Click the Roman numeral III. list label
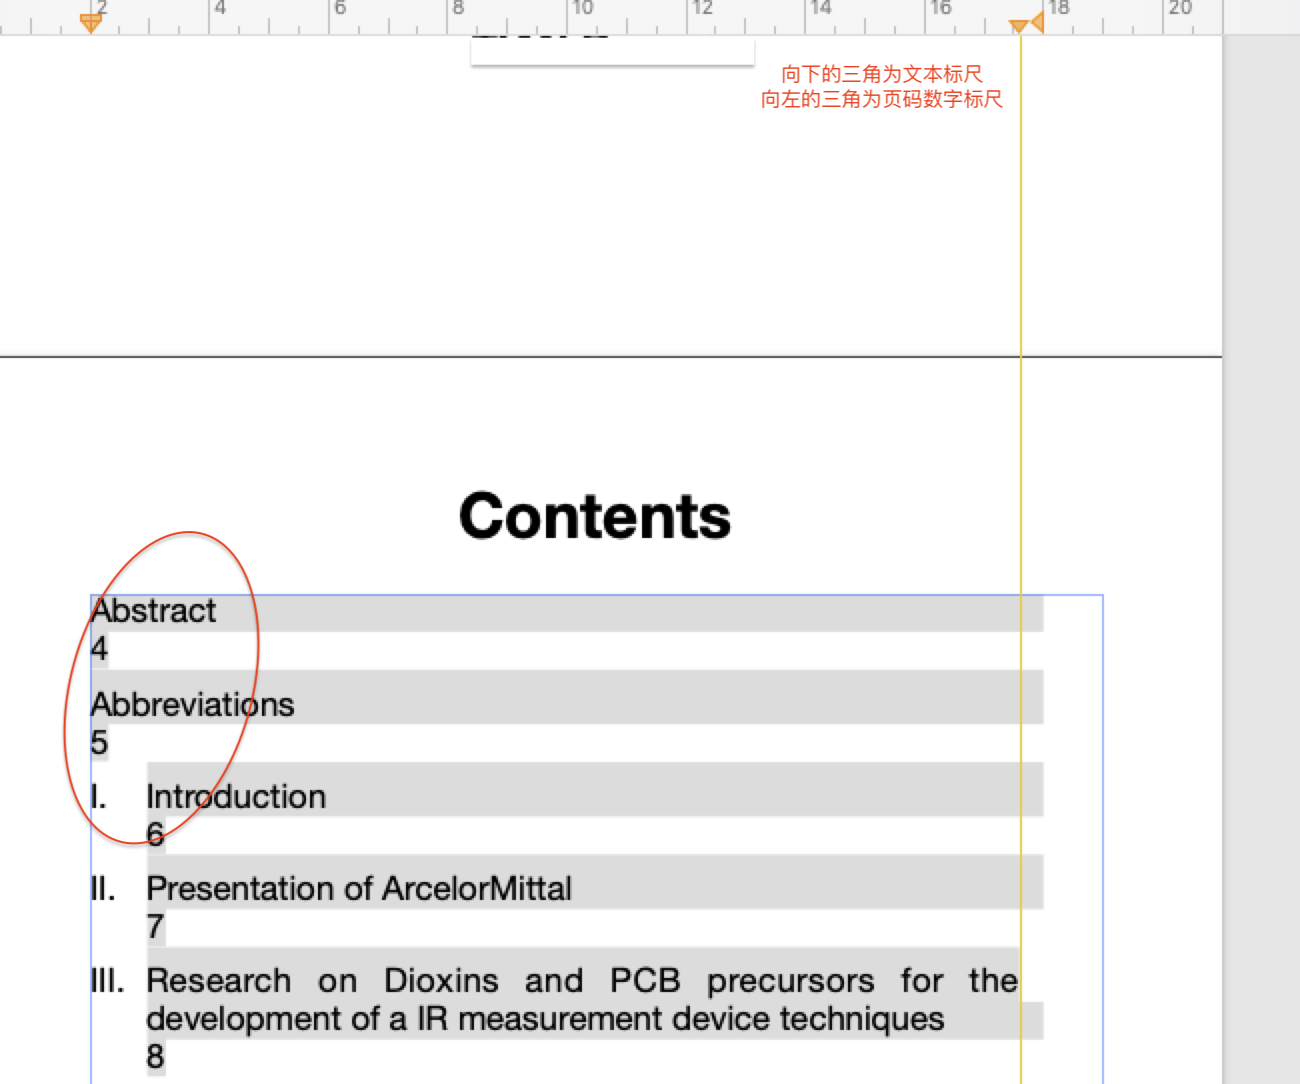This screenshot has width=1300, height=1084. point(107,981)
